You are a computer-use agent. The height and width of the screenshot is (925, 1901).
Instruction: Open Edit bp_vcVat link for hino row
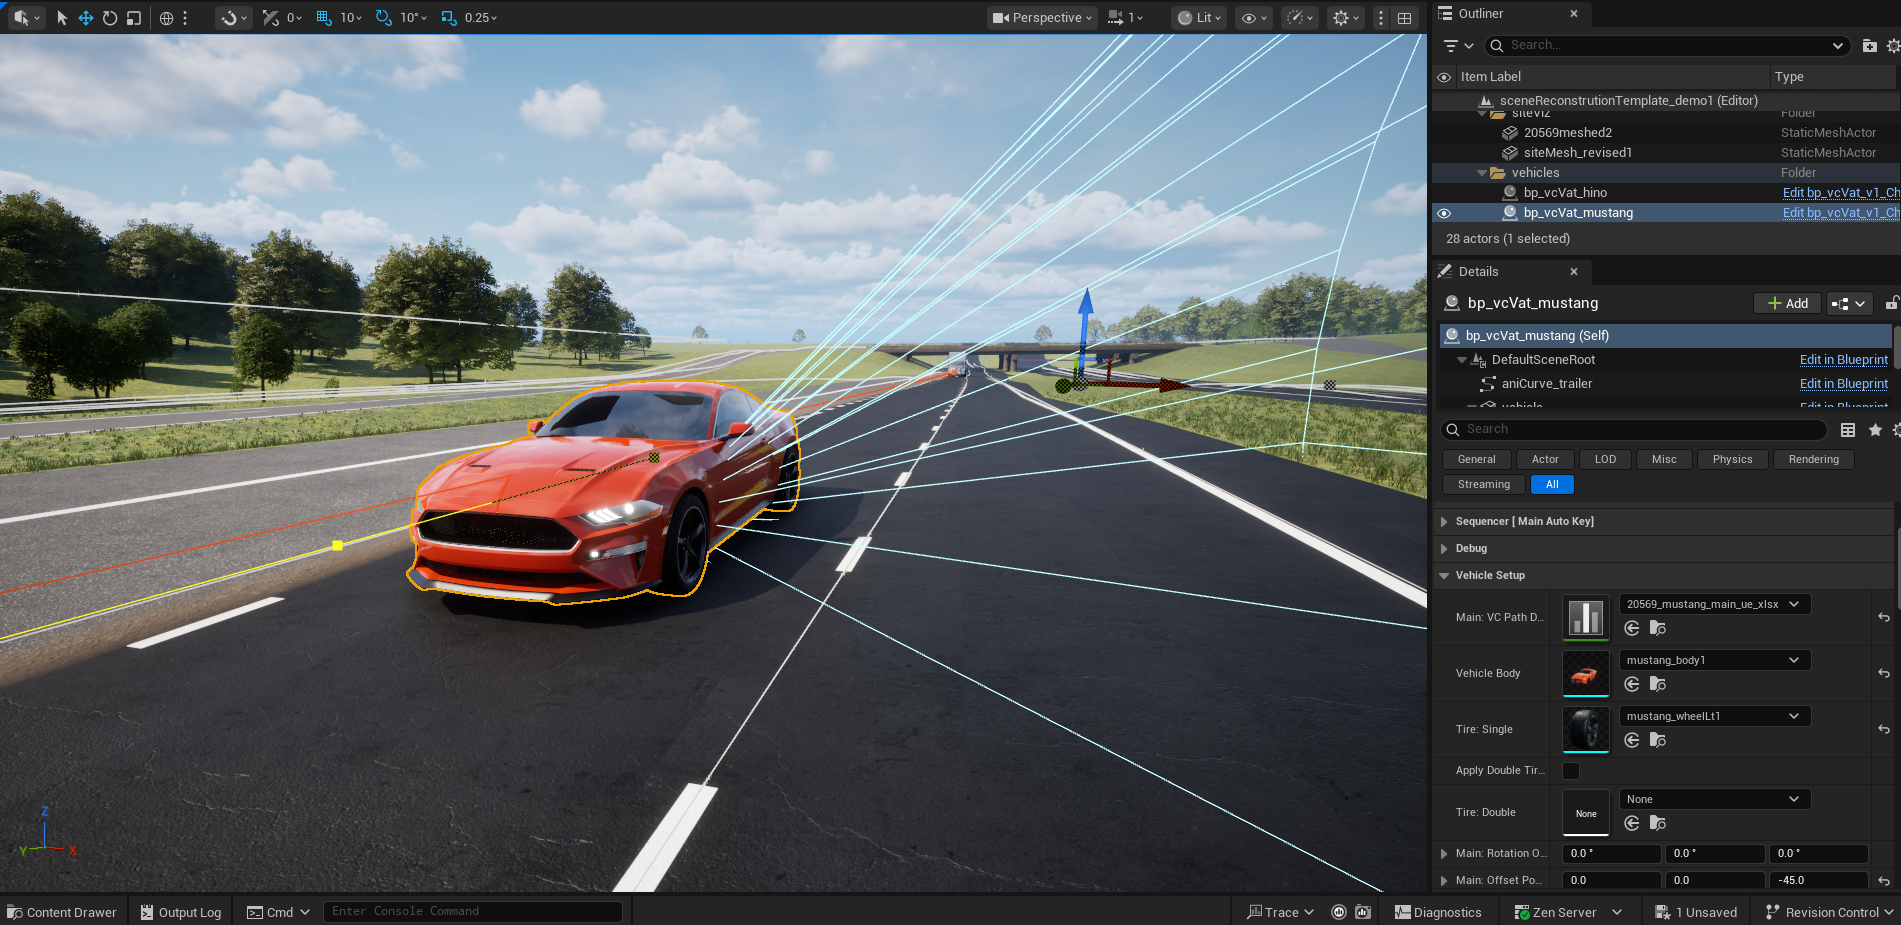1841,193
